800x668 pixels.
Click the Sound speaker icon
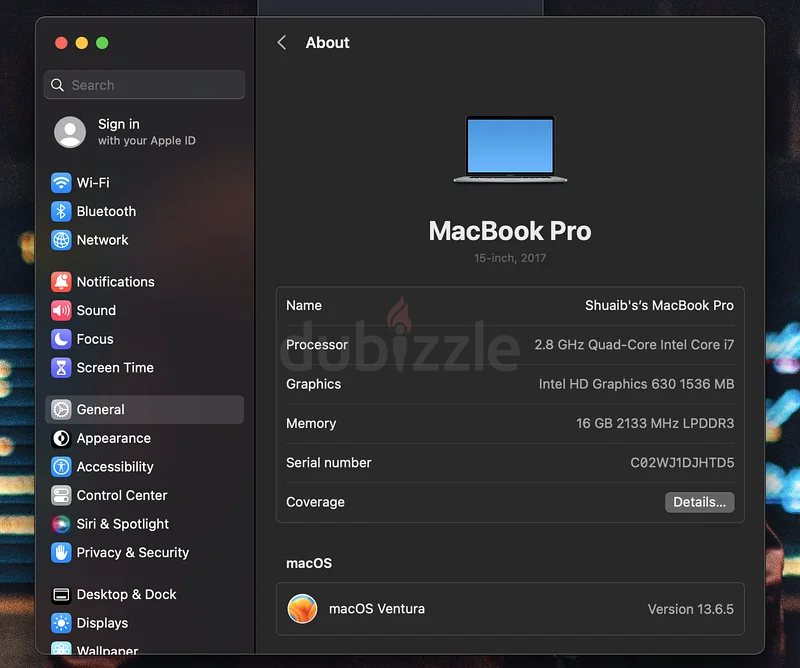click(x=61, y=310)
